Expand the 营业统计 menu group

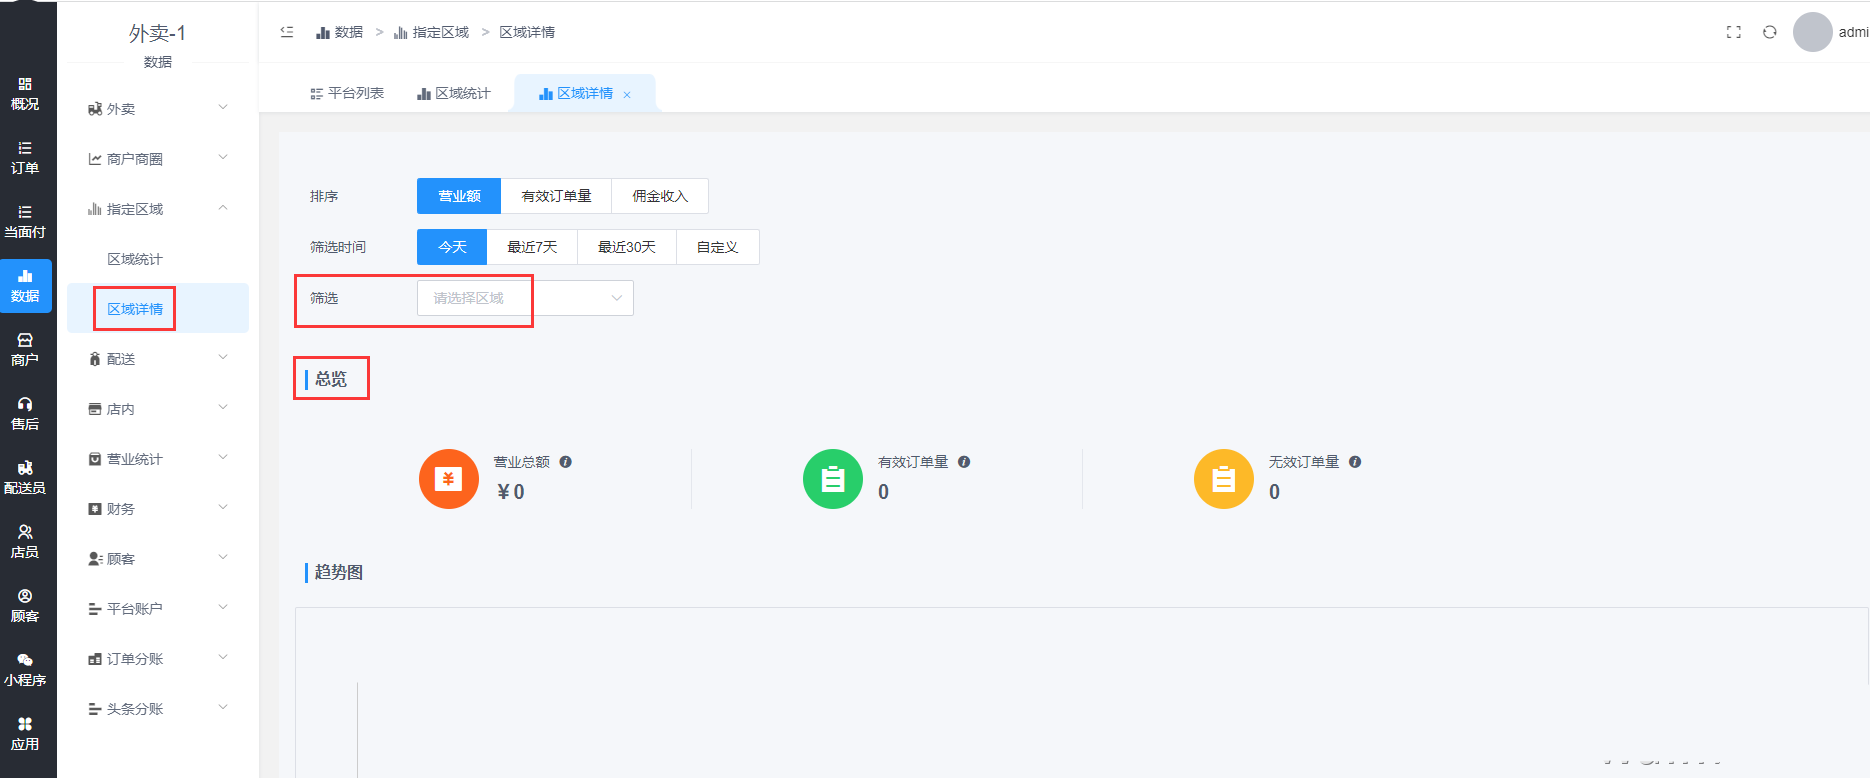click(158, 459)
